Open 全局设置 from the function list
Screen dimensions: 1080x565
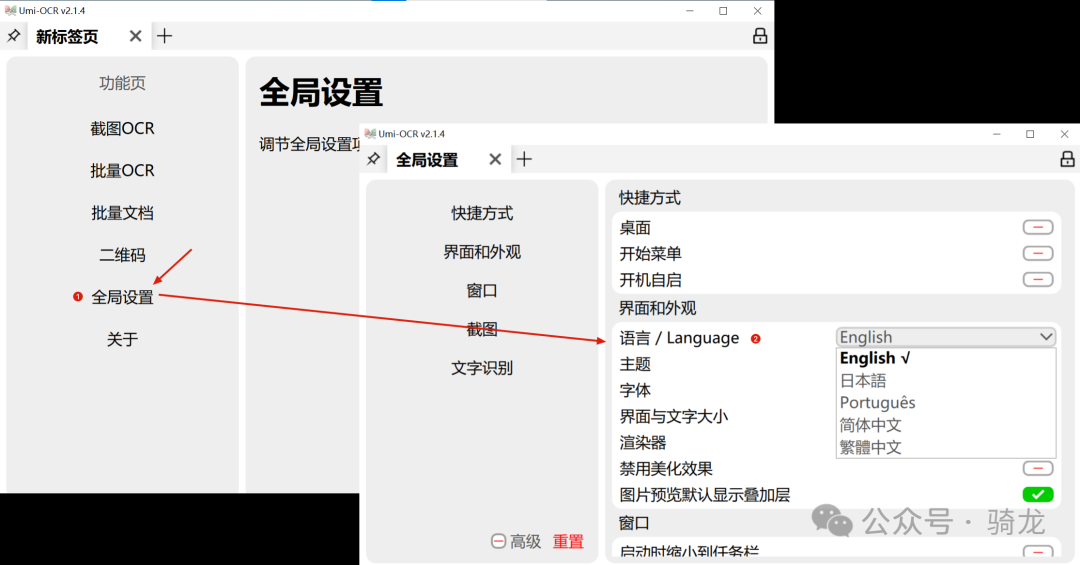[123, 297]
